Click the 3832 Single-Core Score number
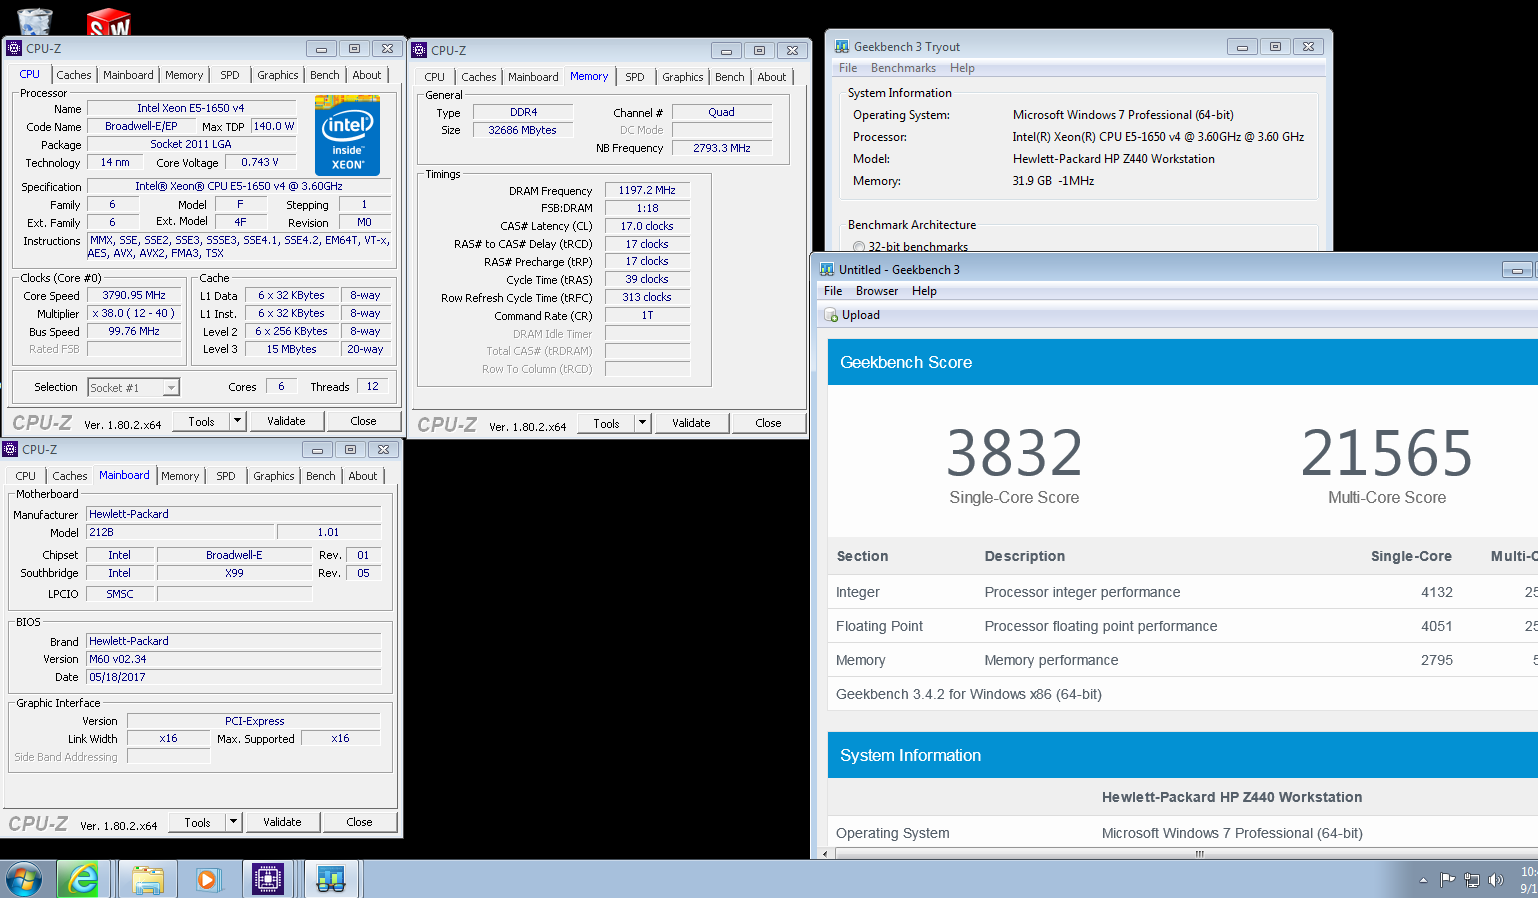The image size is (1538, 898). pos(1014,453)
